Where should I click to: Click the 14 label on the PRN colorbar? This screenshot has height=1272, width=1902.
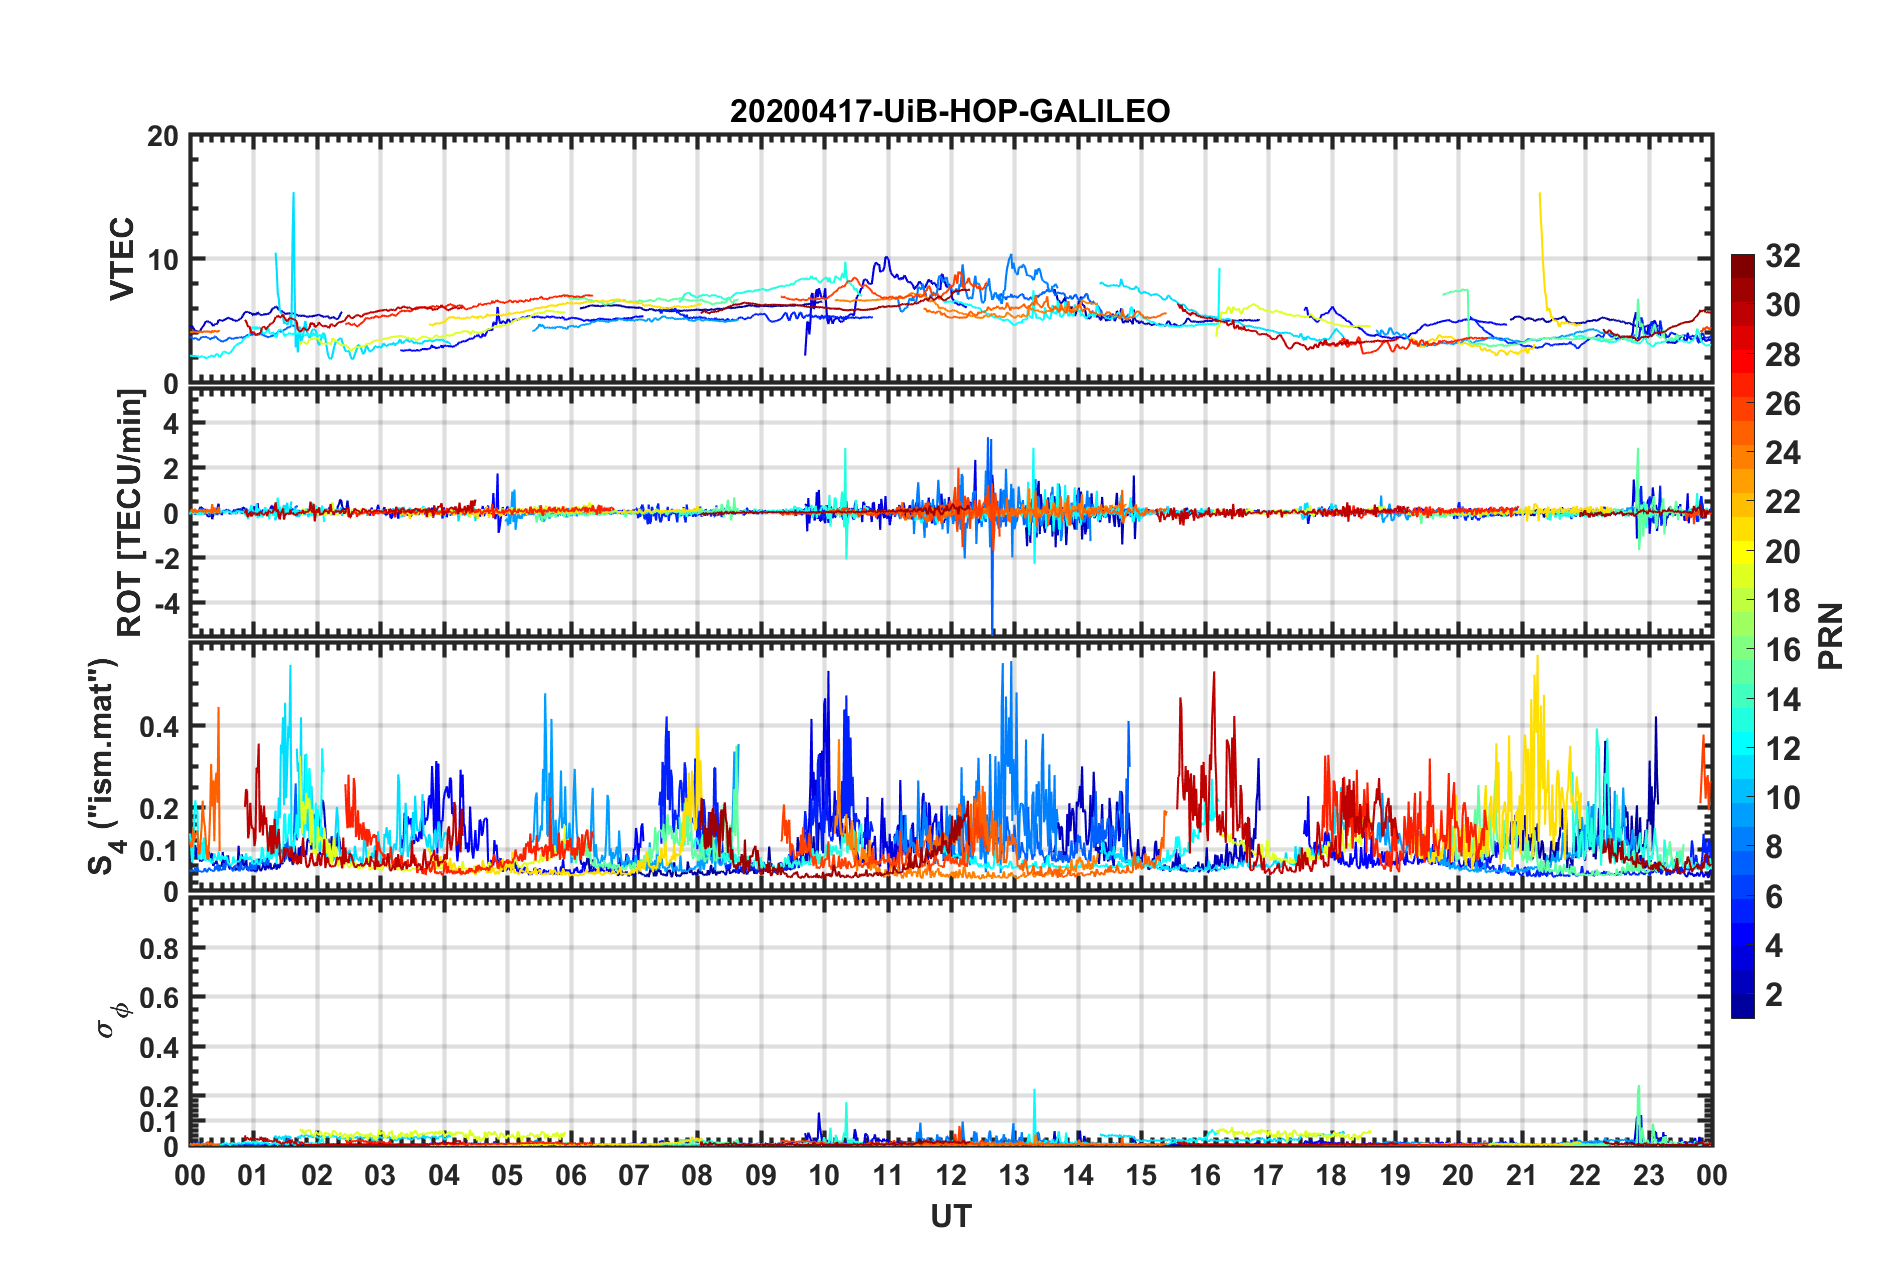point(1782,699)
